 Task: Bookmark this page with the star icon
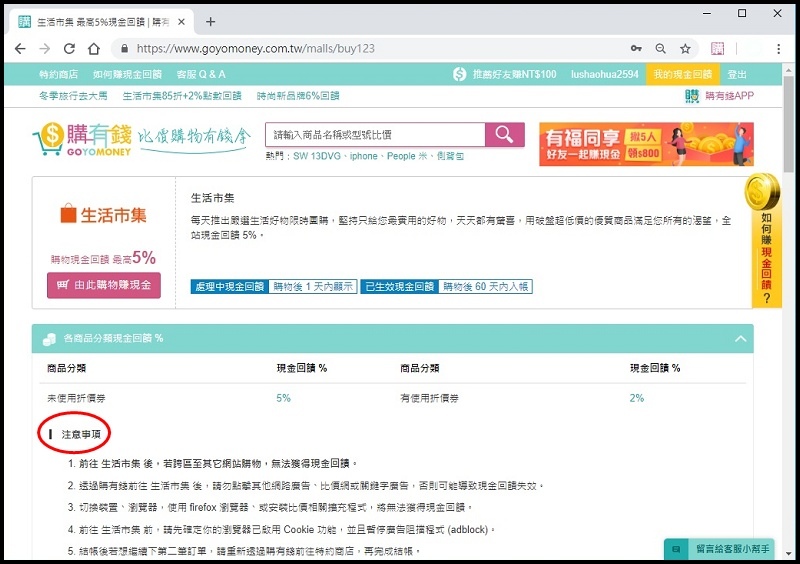[685, 48]
